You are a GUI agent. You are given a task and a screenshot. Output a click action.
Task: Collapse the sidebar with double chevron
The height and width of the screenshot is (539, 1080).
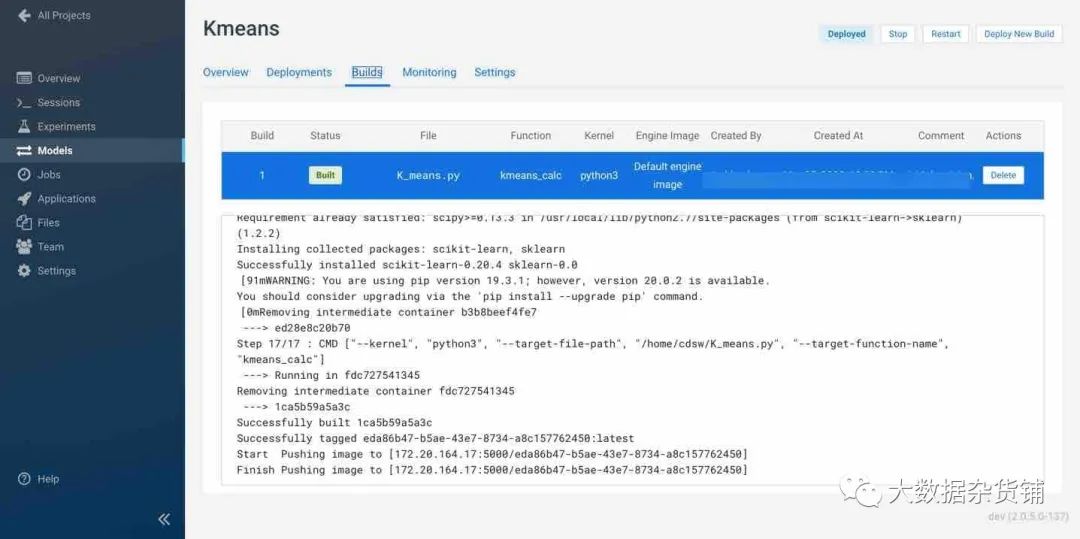coord(164,519)
